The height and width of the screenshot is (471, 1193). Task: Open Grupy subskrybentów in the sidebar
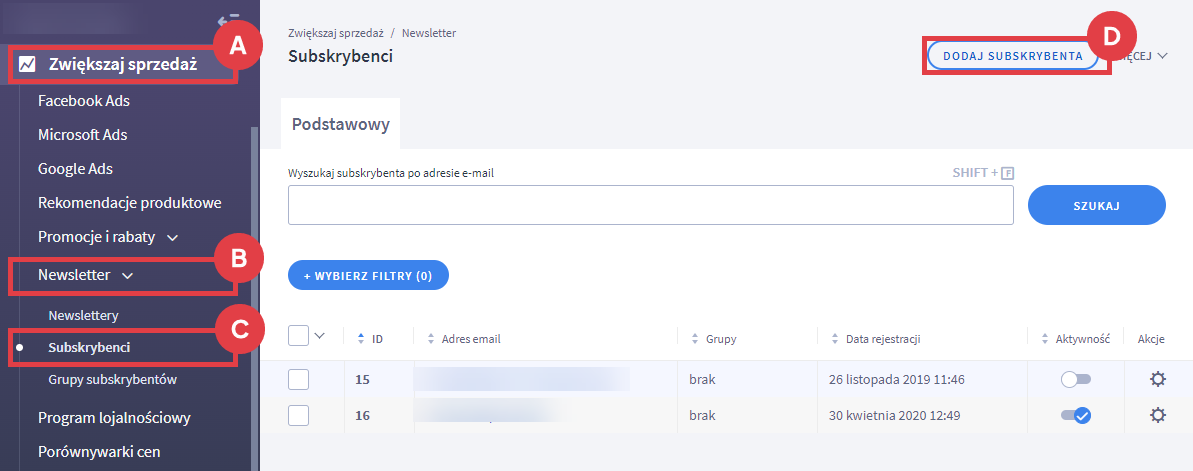(x=112, y=380)
